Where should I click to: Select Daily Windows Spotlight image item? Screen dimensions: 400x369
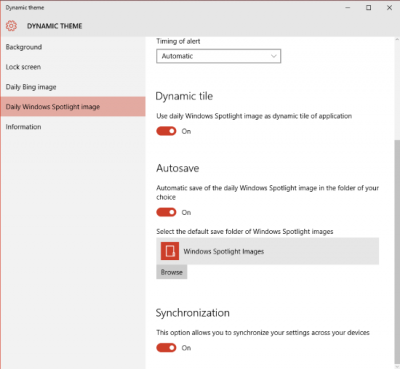point(73,107)
